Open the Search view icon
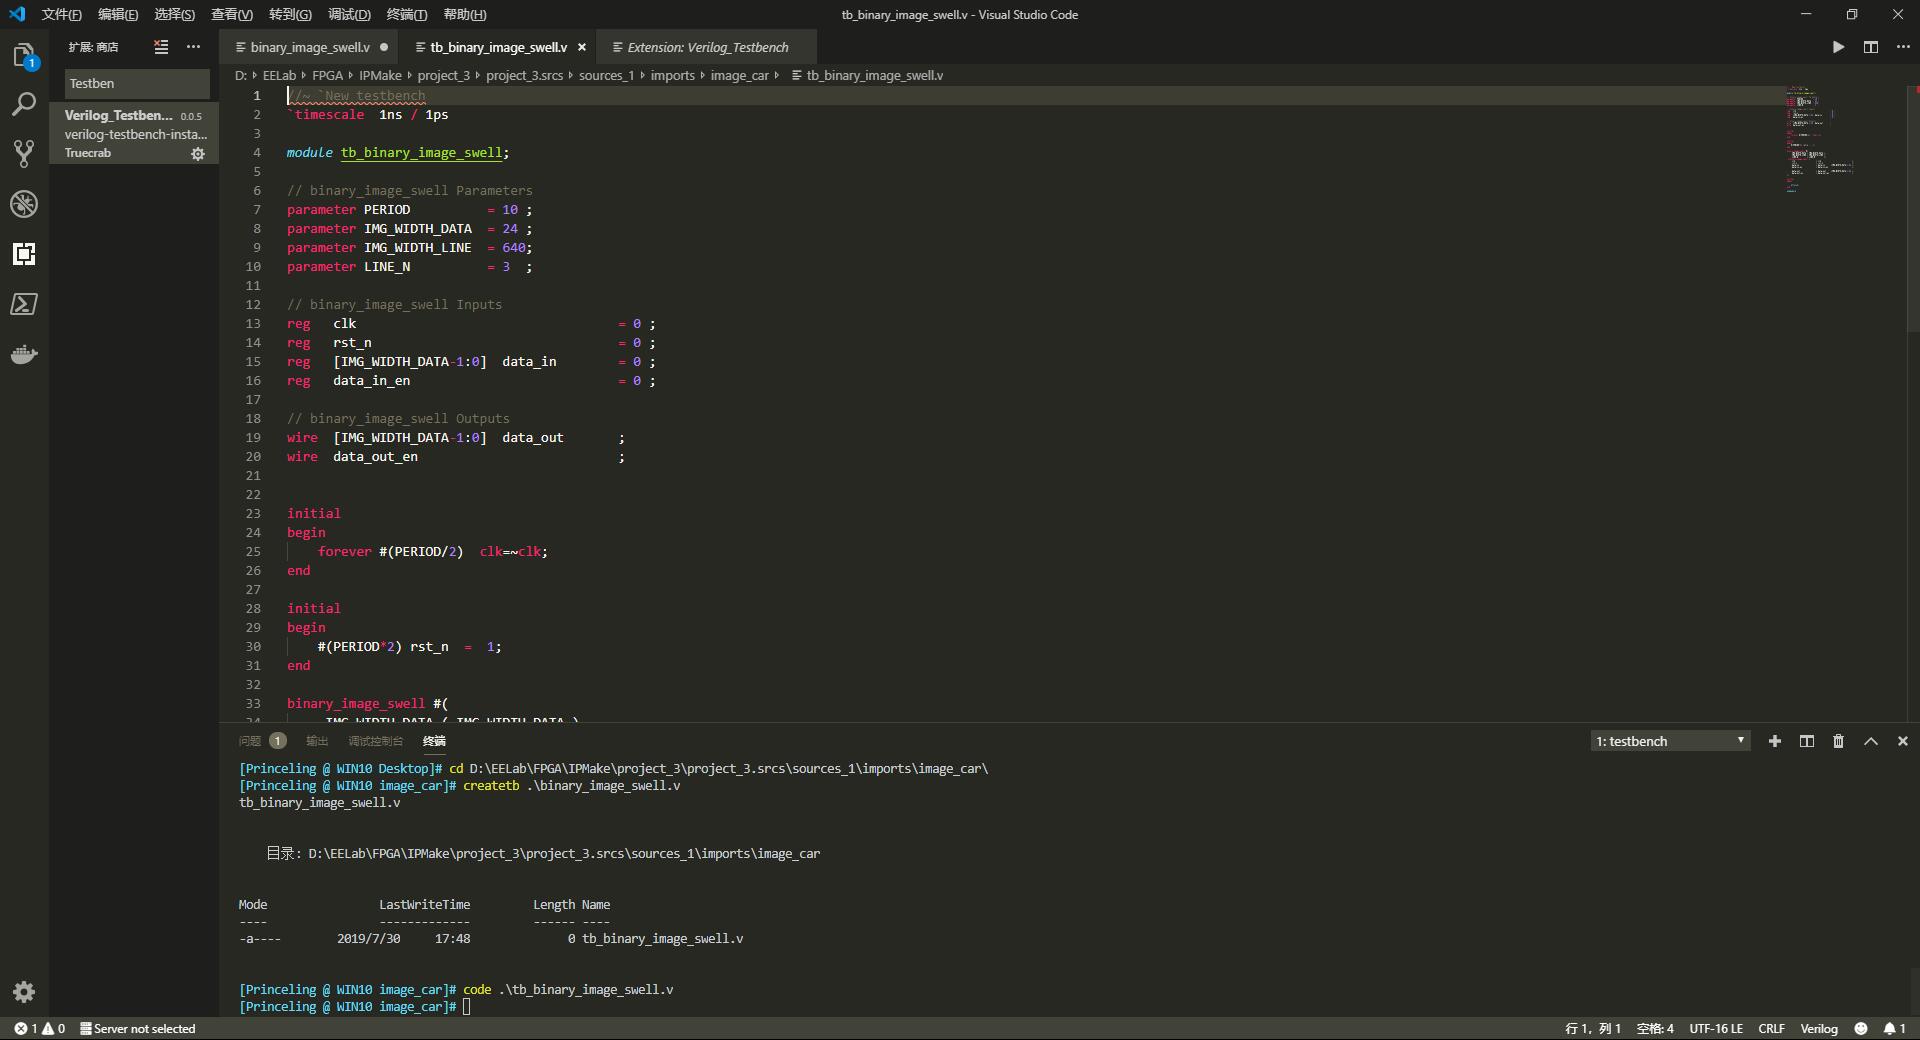Screen dimensions: 1920x1040 coord(24,104)
